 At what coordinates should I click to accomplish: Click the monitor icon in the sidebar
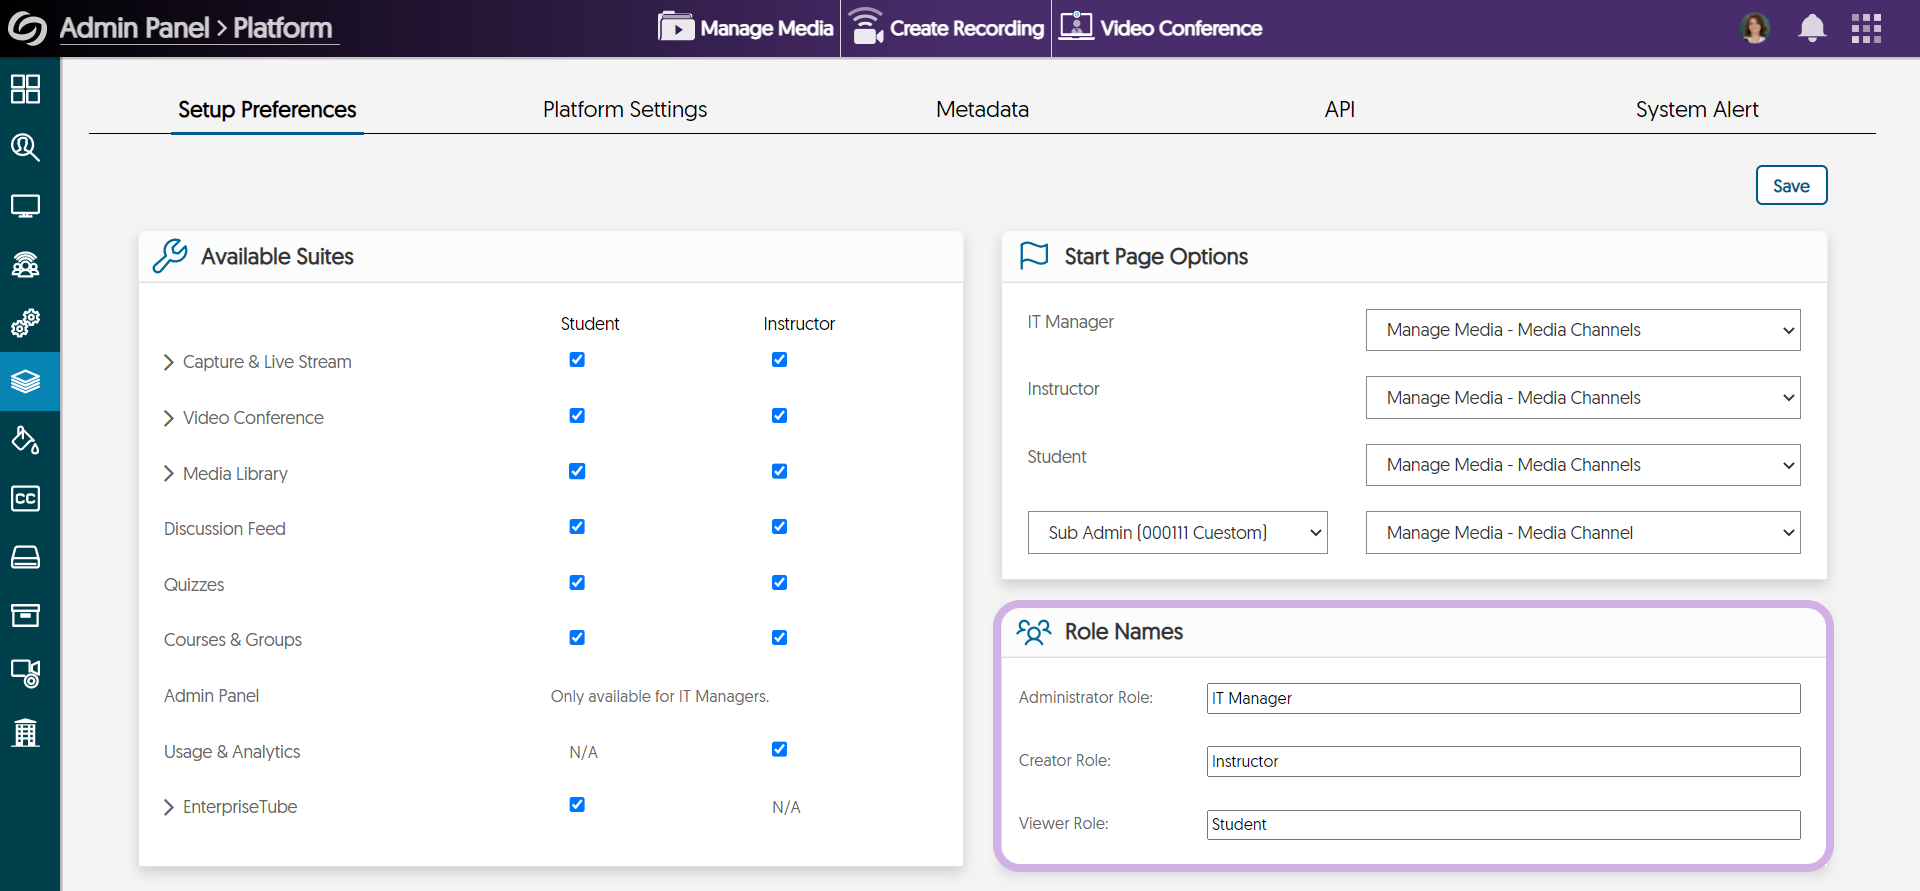tap(25, 206)
